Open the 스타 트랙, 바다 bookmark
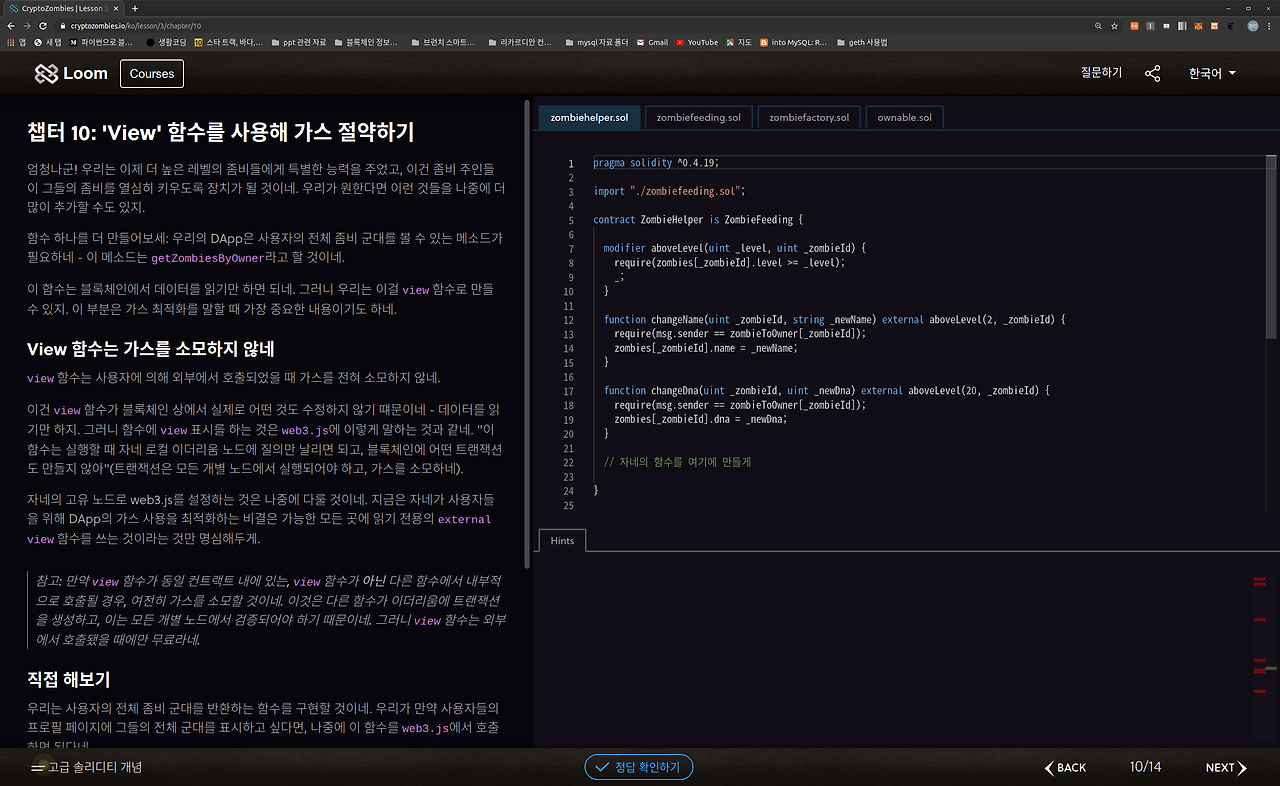 point(229,42)
